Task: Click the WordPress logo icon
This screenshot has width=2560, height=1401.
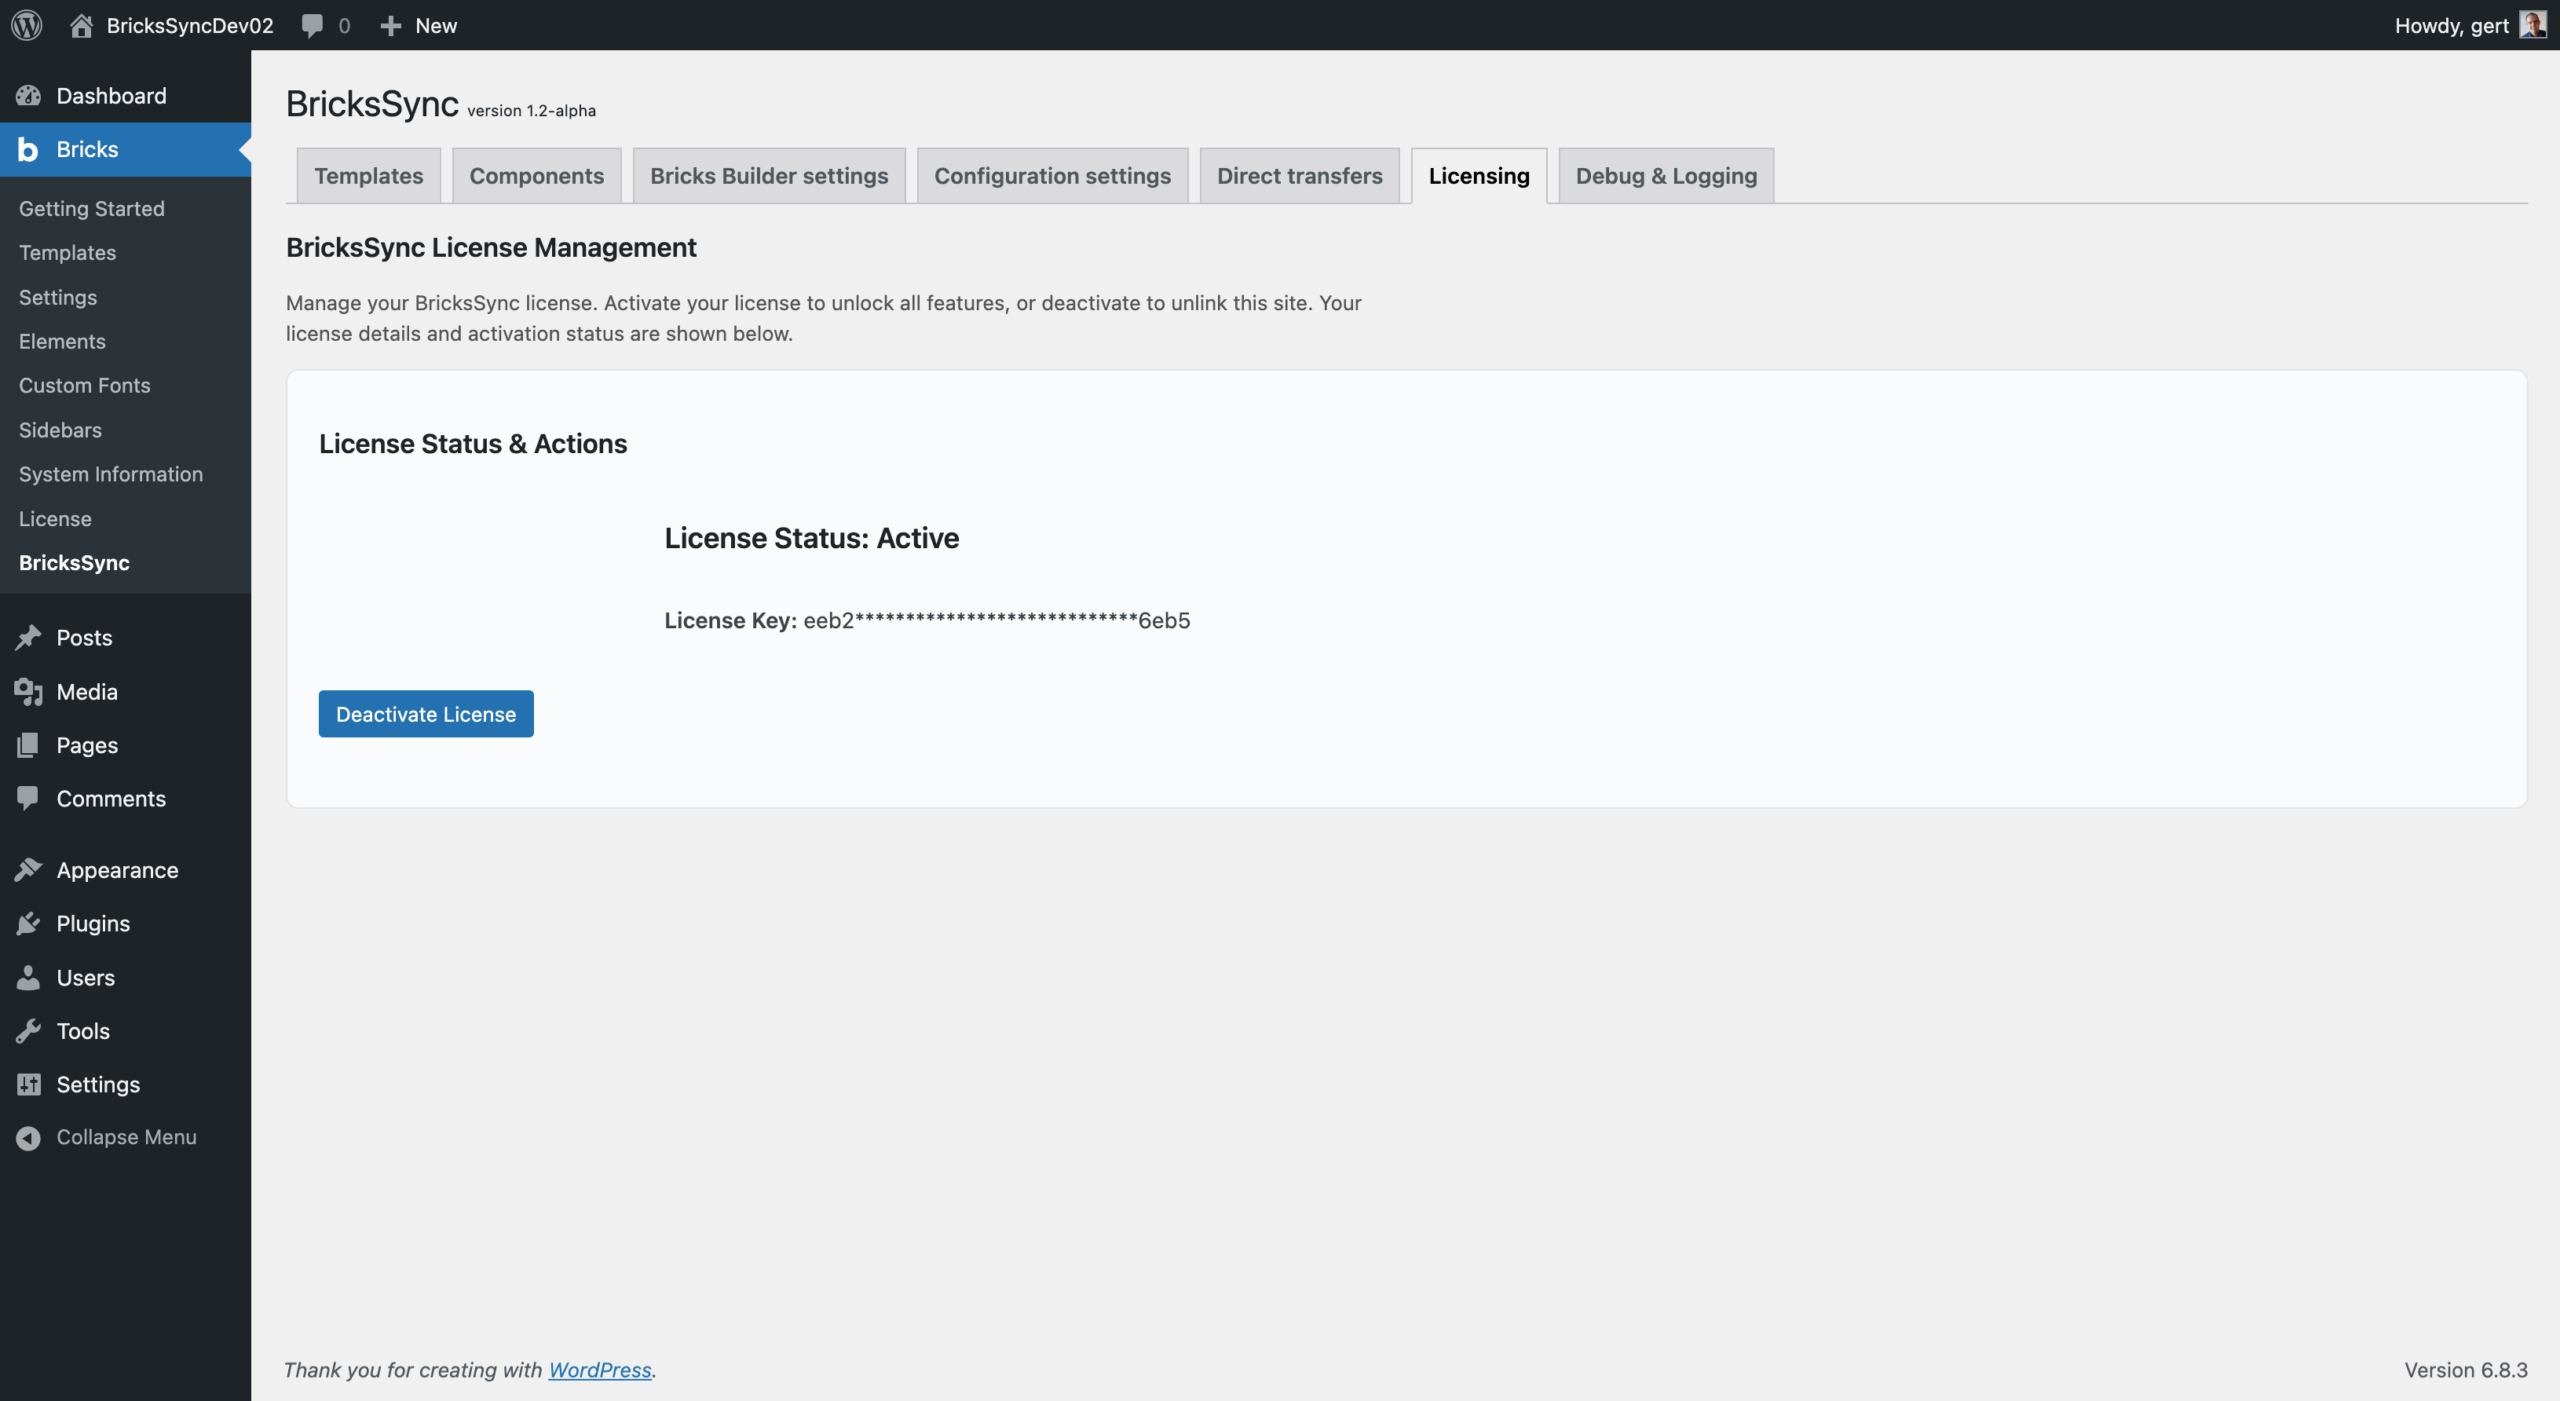Action: (x=27, y=25)
